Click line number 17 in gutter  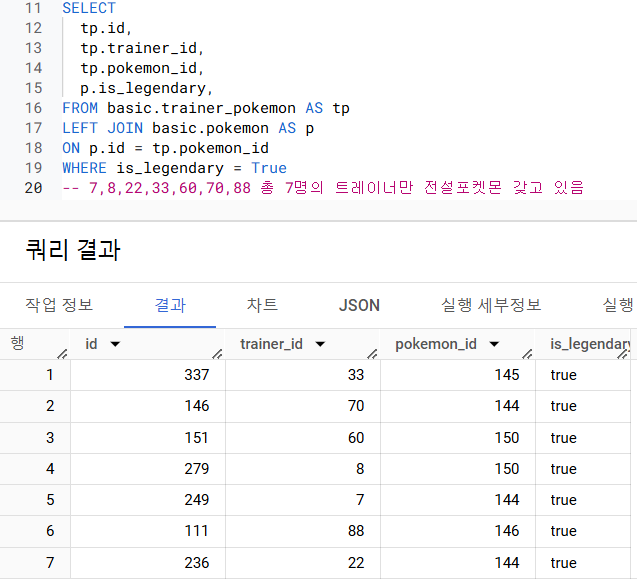point(33,128)
